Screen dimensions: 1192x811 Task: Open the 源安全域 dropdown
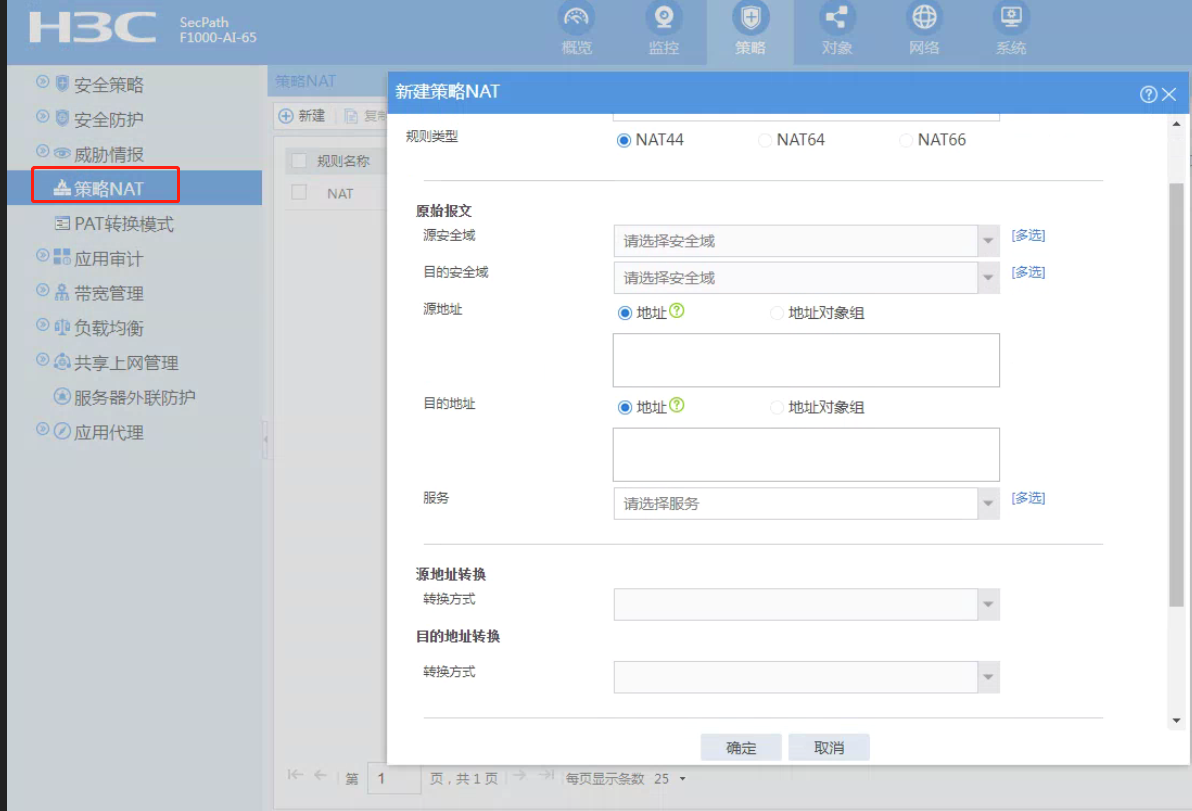(988, 241)
